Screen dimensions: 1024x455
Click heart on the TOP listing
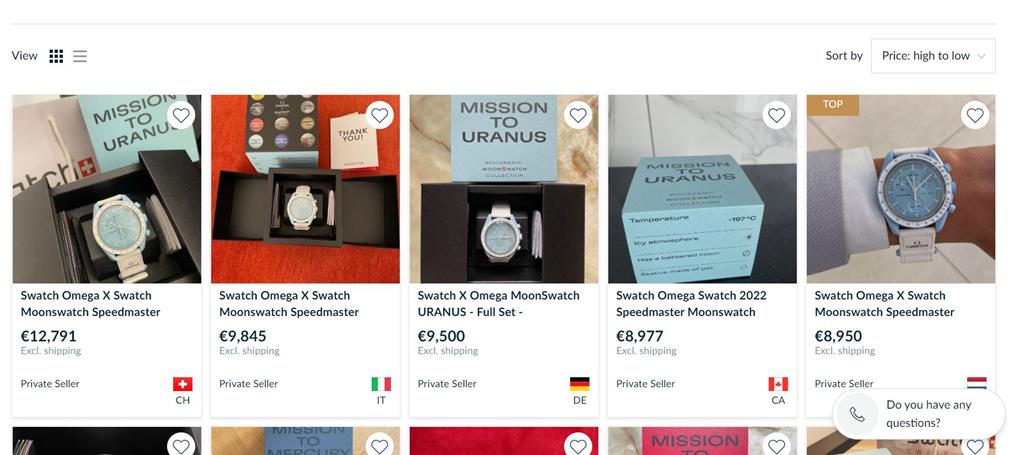(x=975, y=115)
